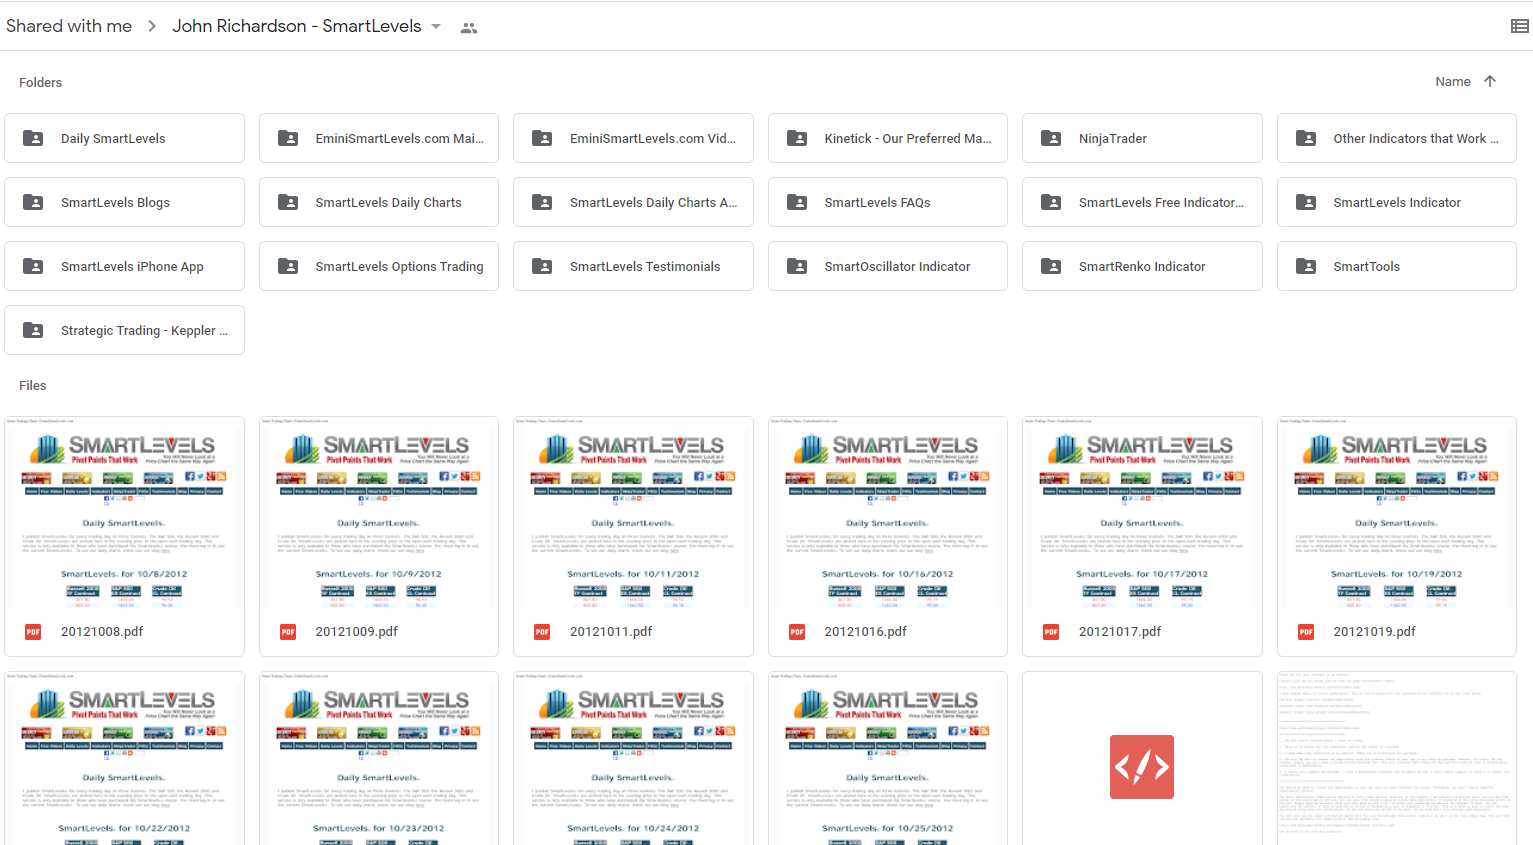This screenshot has width=1533, height=845.
Task: Open the NinjaTrader shared folder
Action: 1142,138
